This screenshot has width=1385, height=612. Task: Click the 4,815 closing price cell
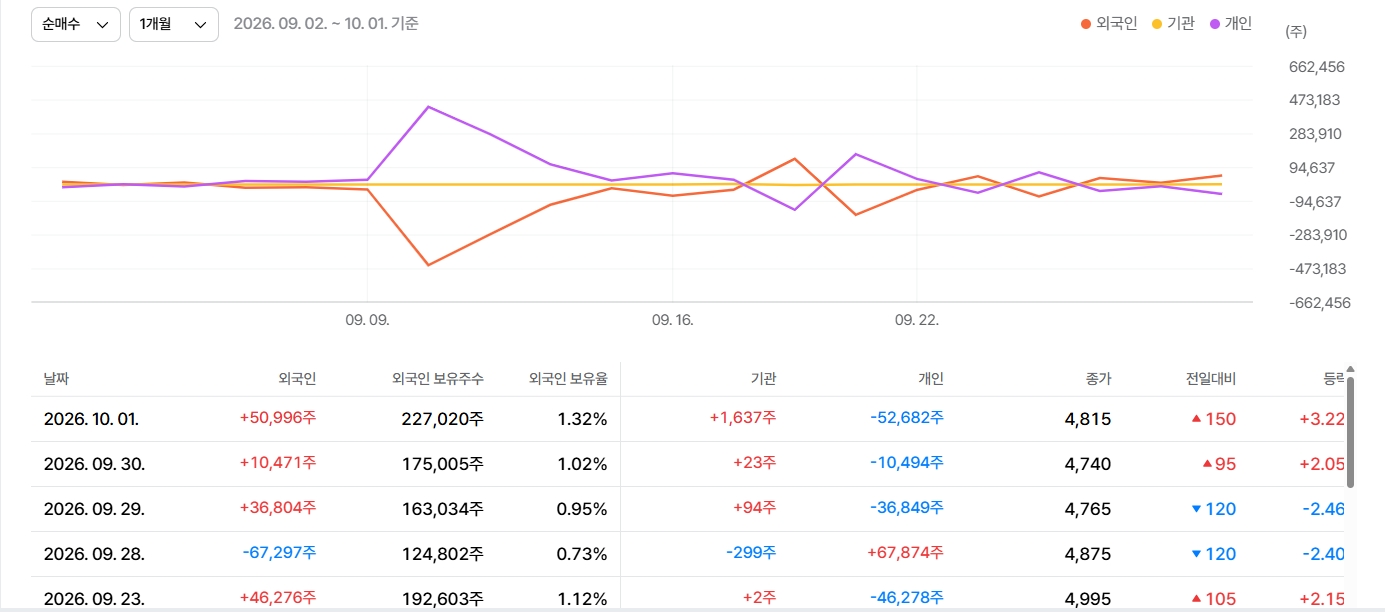tap(1088, 419)
